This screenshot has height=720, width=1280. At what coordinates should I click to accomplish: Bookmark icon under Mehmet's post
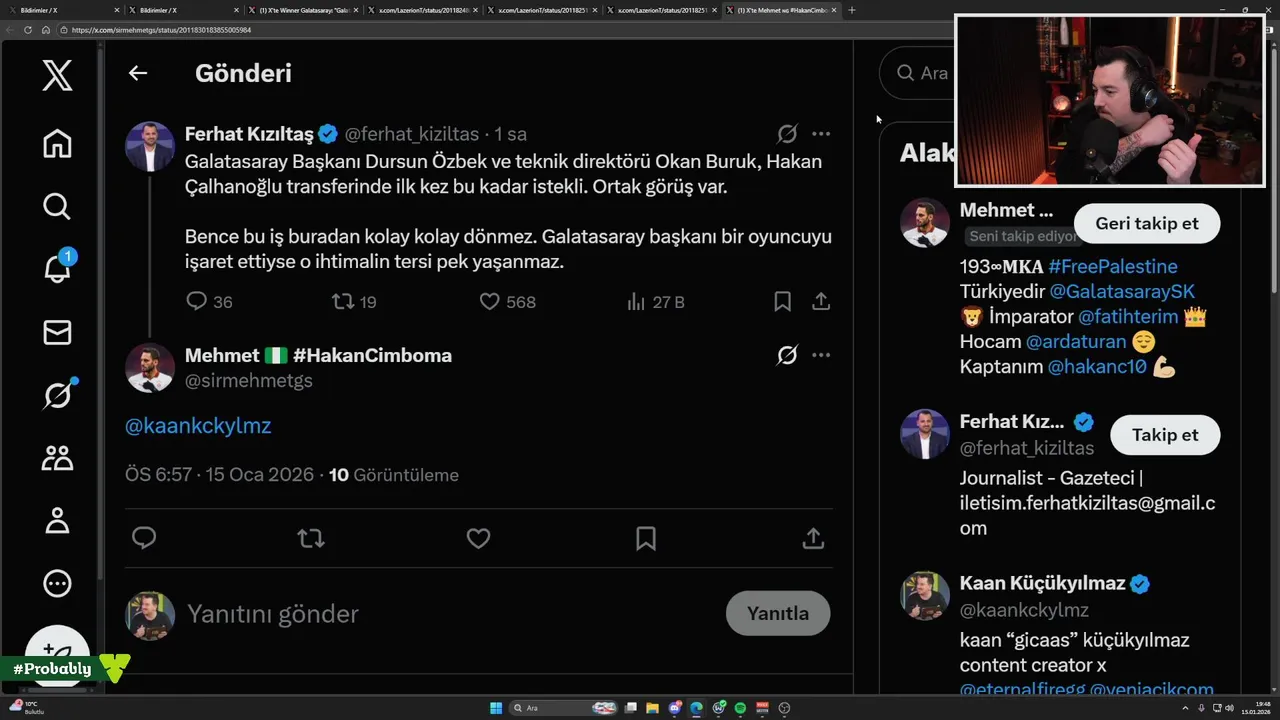[x=646, y=538]
